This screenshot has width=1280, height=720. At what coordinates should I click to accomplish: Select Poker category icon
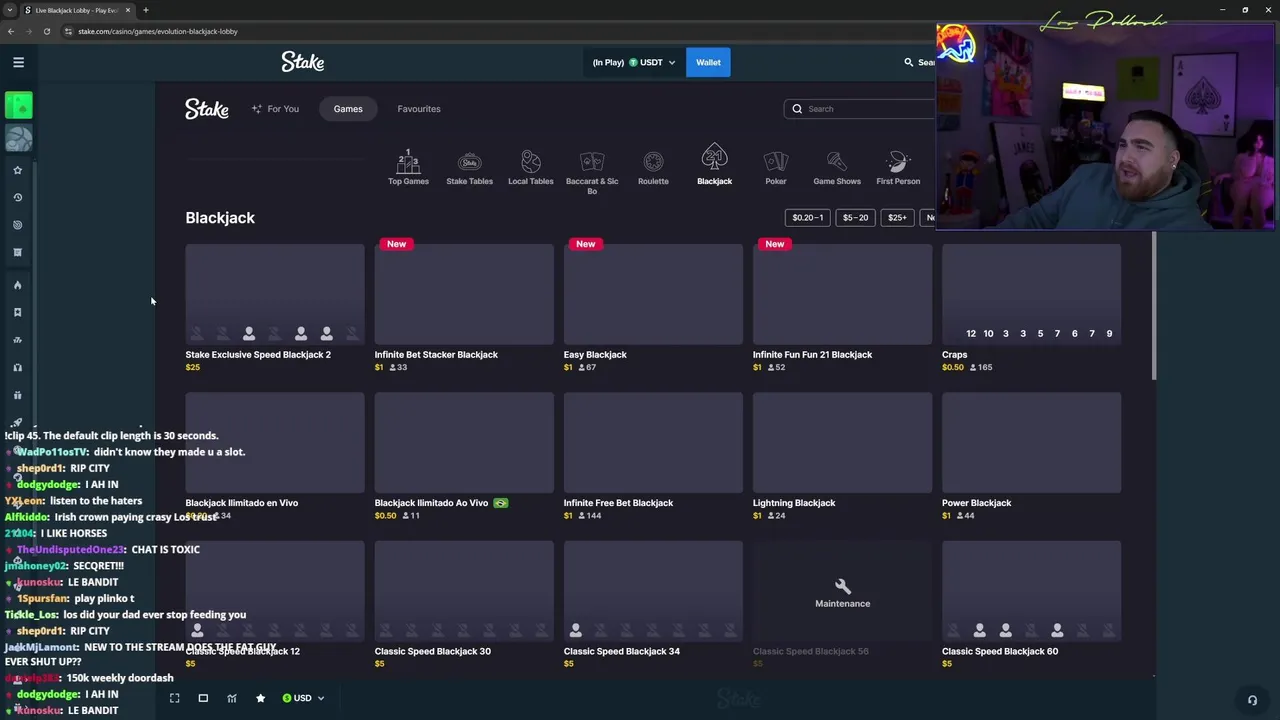[x=776, y=168]
